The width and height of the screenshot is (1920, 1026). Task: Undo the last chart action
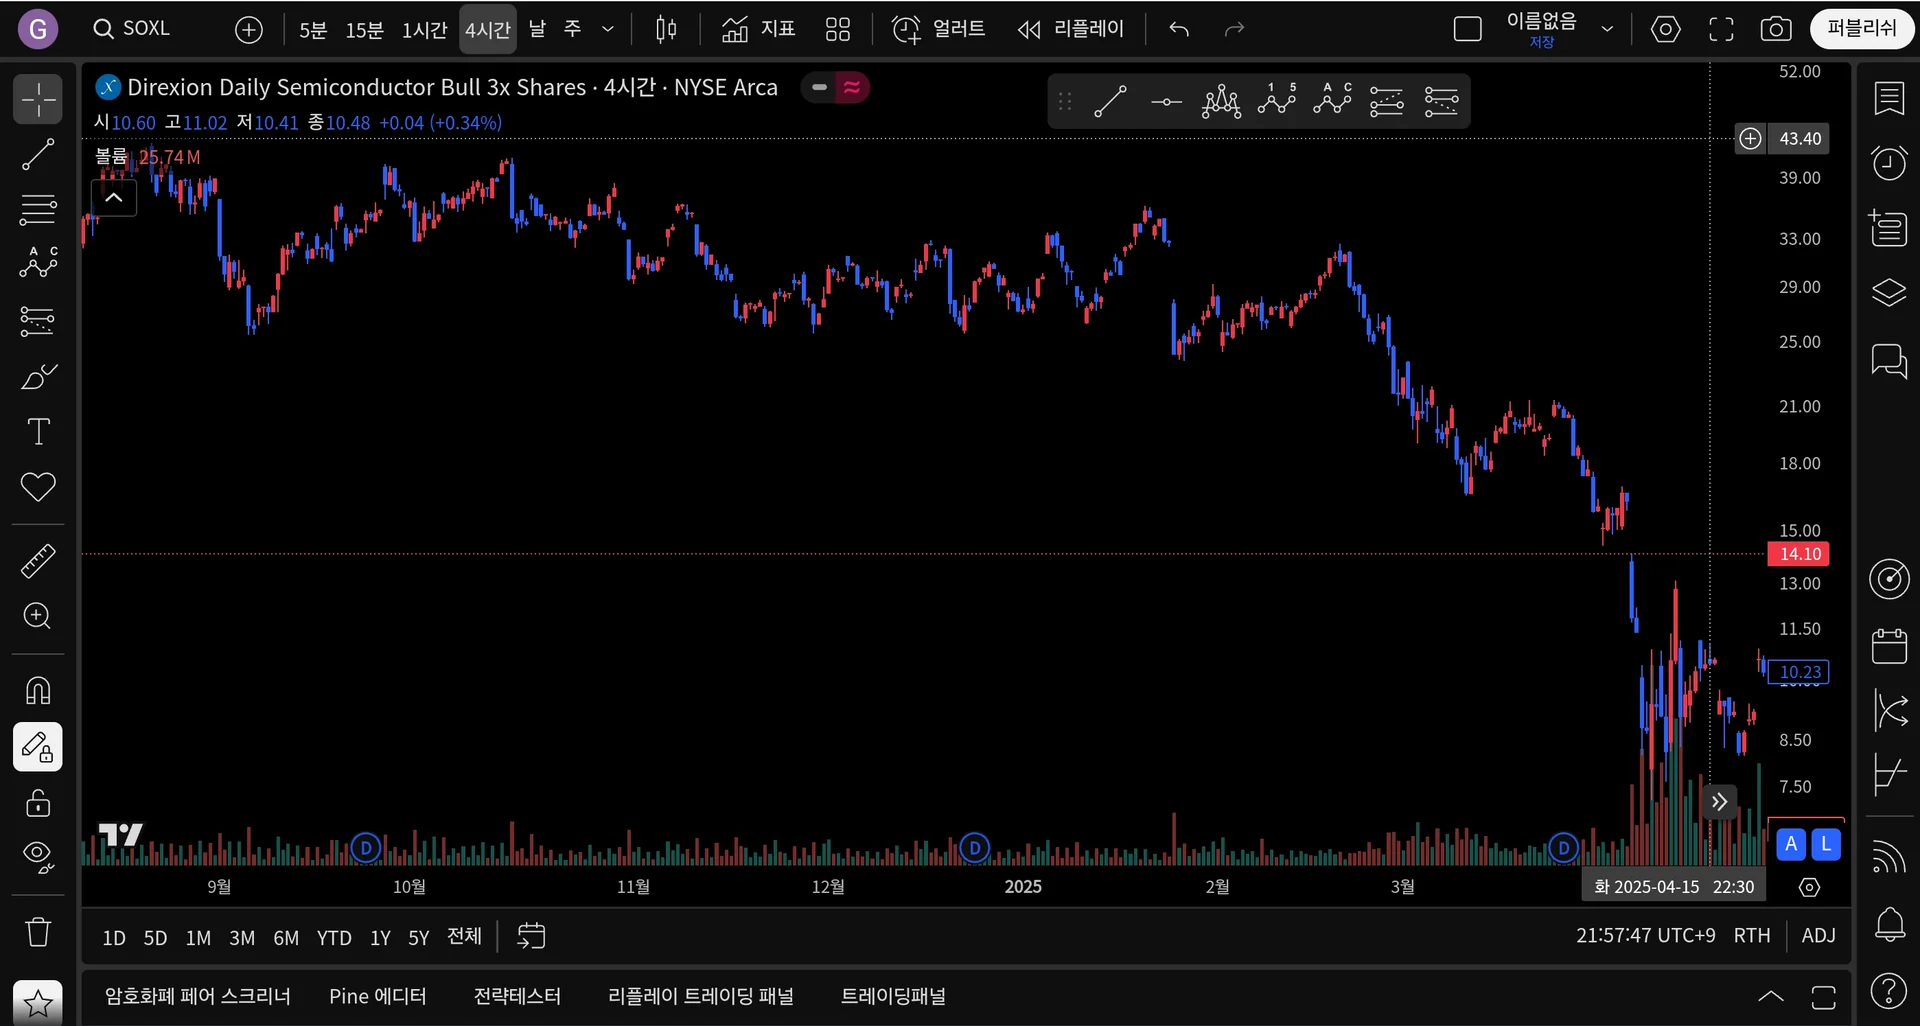coord(1179,30)
